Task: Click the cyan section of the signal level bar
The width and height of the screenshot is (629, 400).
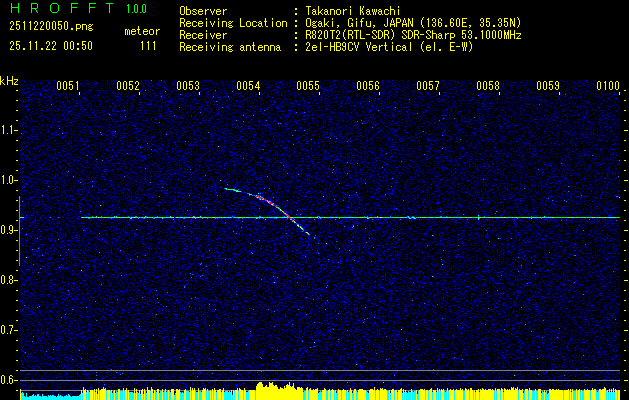Action: coord(50,396)
